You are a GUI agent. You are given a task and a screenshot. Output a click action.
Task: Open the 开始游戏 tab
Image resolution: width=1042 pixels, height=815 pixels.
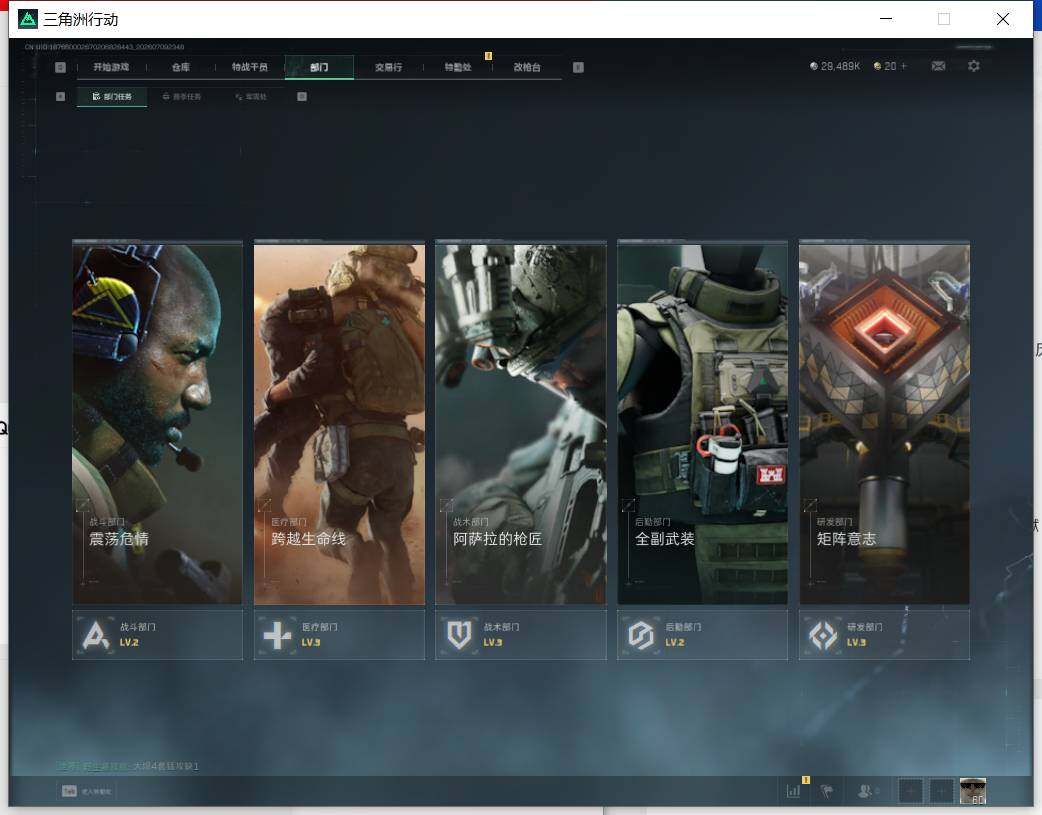tap(111, 67)
